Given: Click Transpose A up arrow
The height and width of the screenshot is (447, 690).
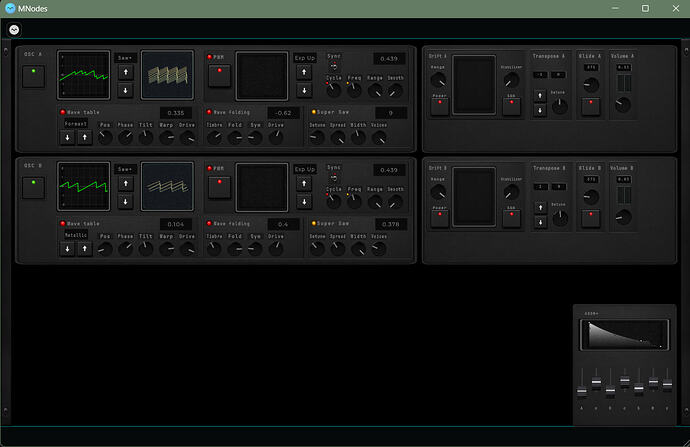Looking at the screenshot, I should pyautogui.click(x=540, y=95).
